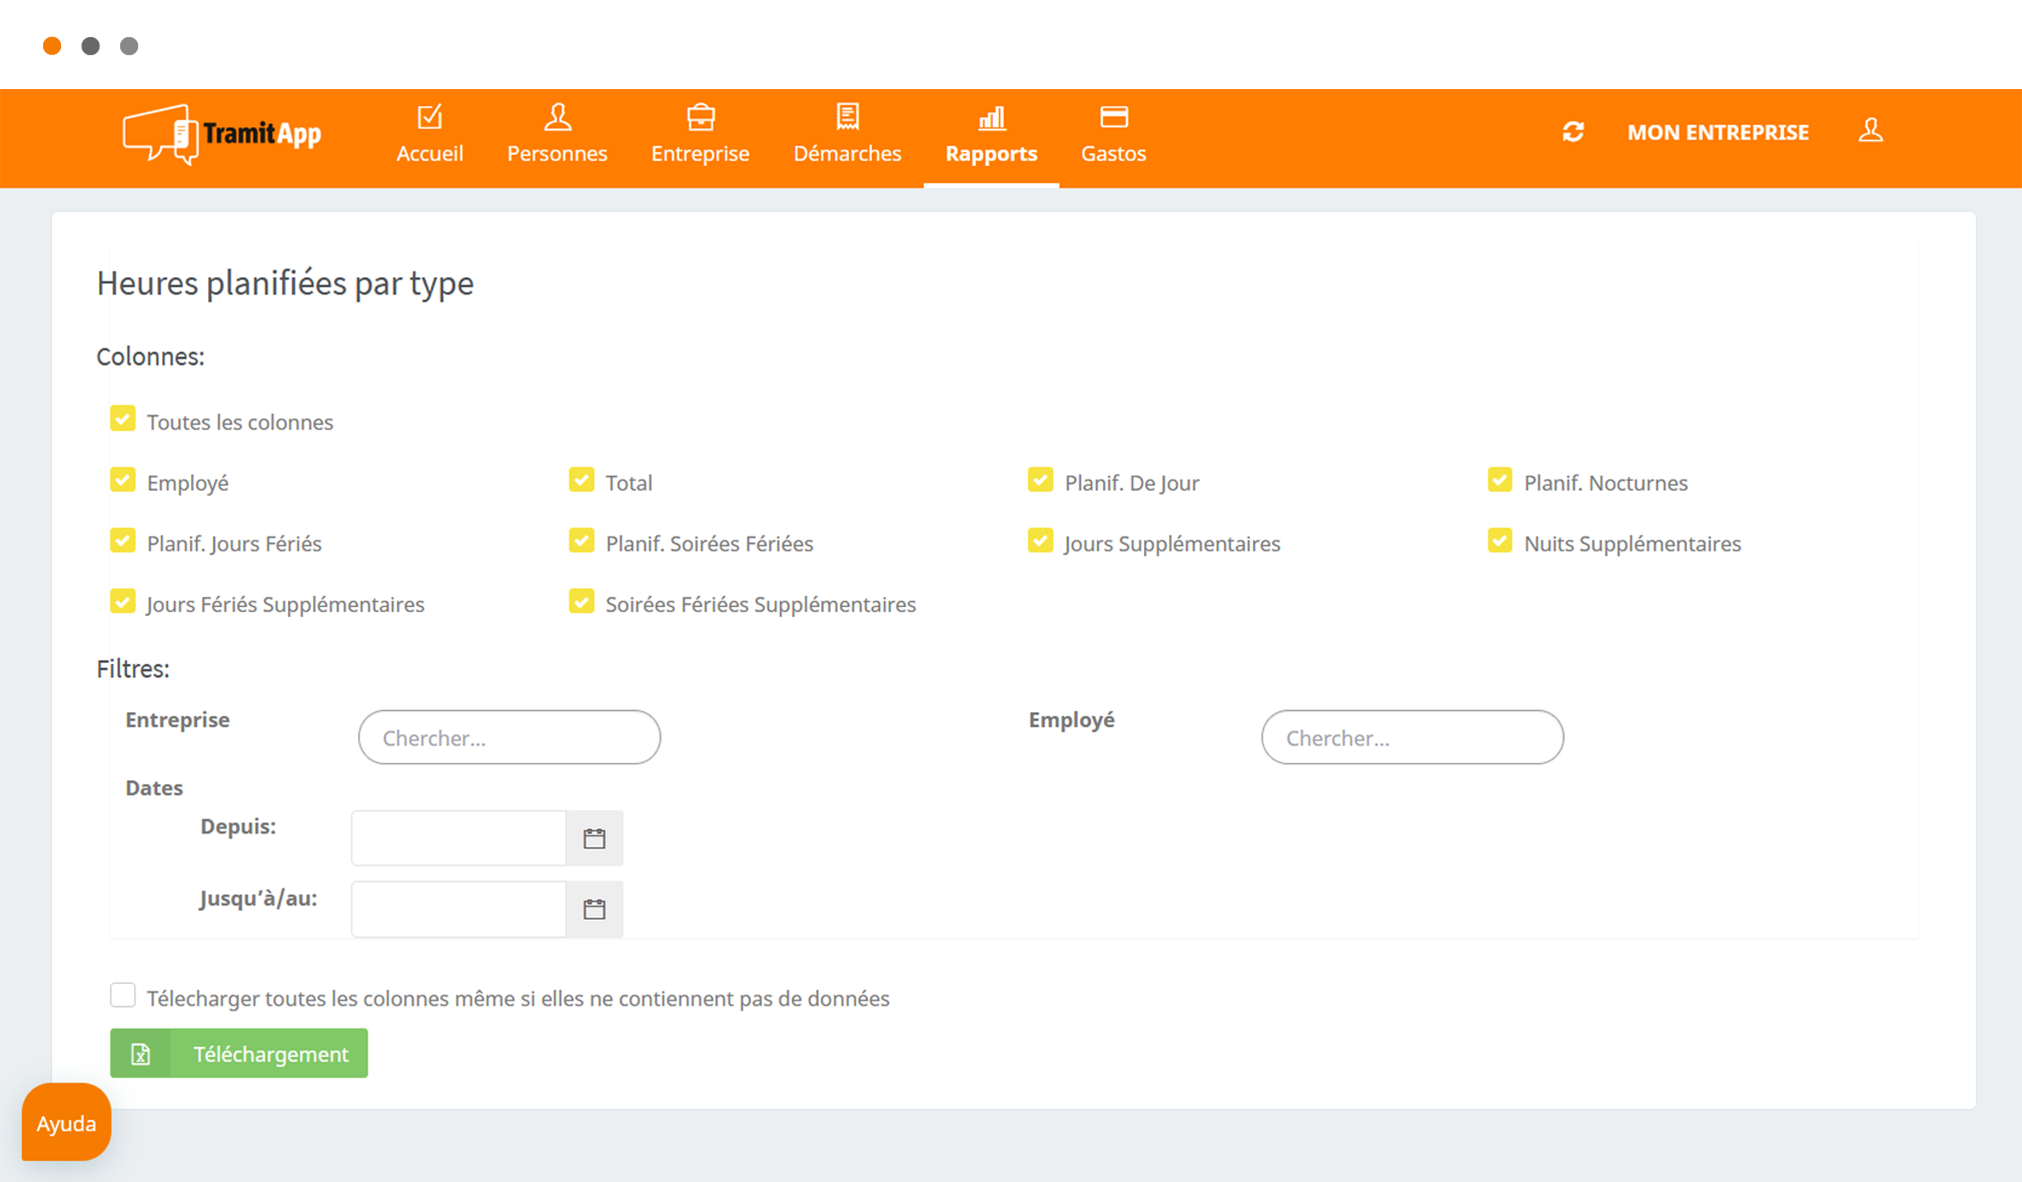2022x1182 pixels.
Task: Uncheck Planif. De Jour
Action: point(1040,480)
